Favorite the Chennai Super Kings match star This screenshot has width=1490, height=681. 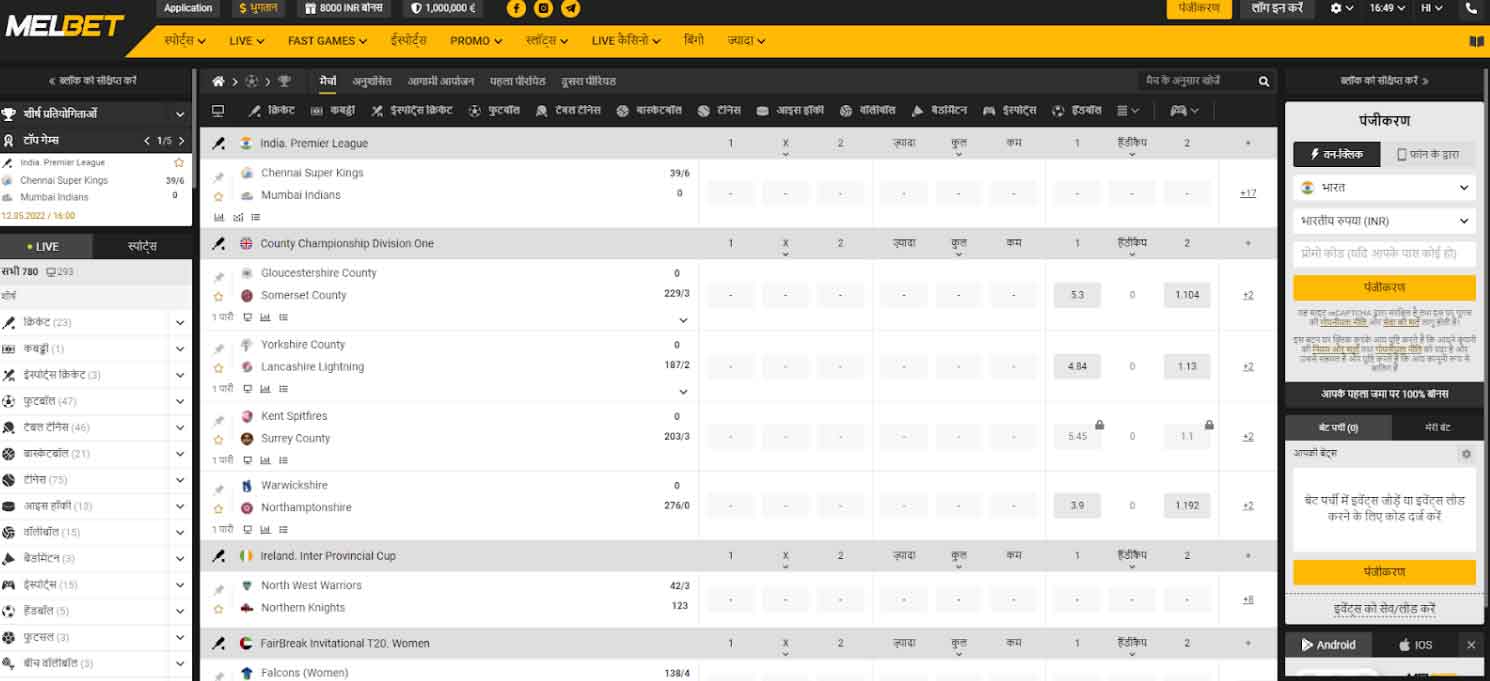(218, 196)
